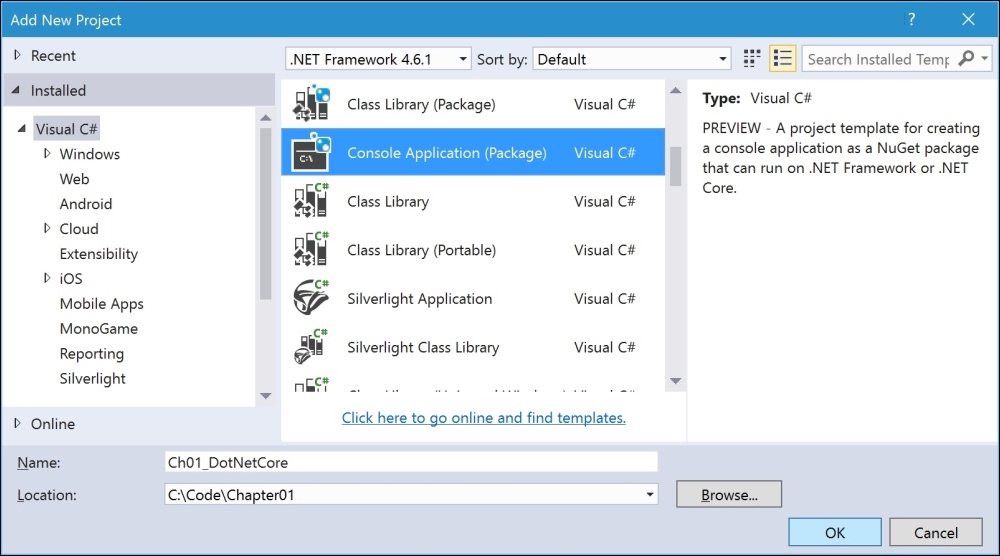Select the Cloud category label
1000x556 pixels.
[79, 228]
